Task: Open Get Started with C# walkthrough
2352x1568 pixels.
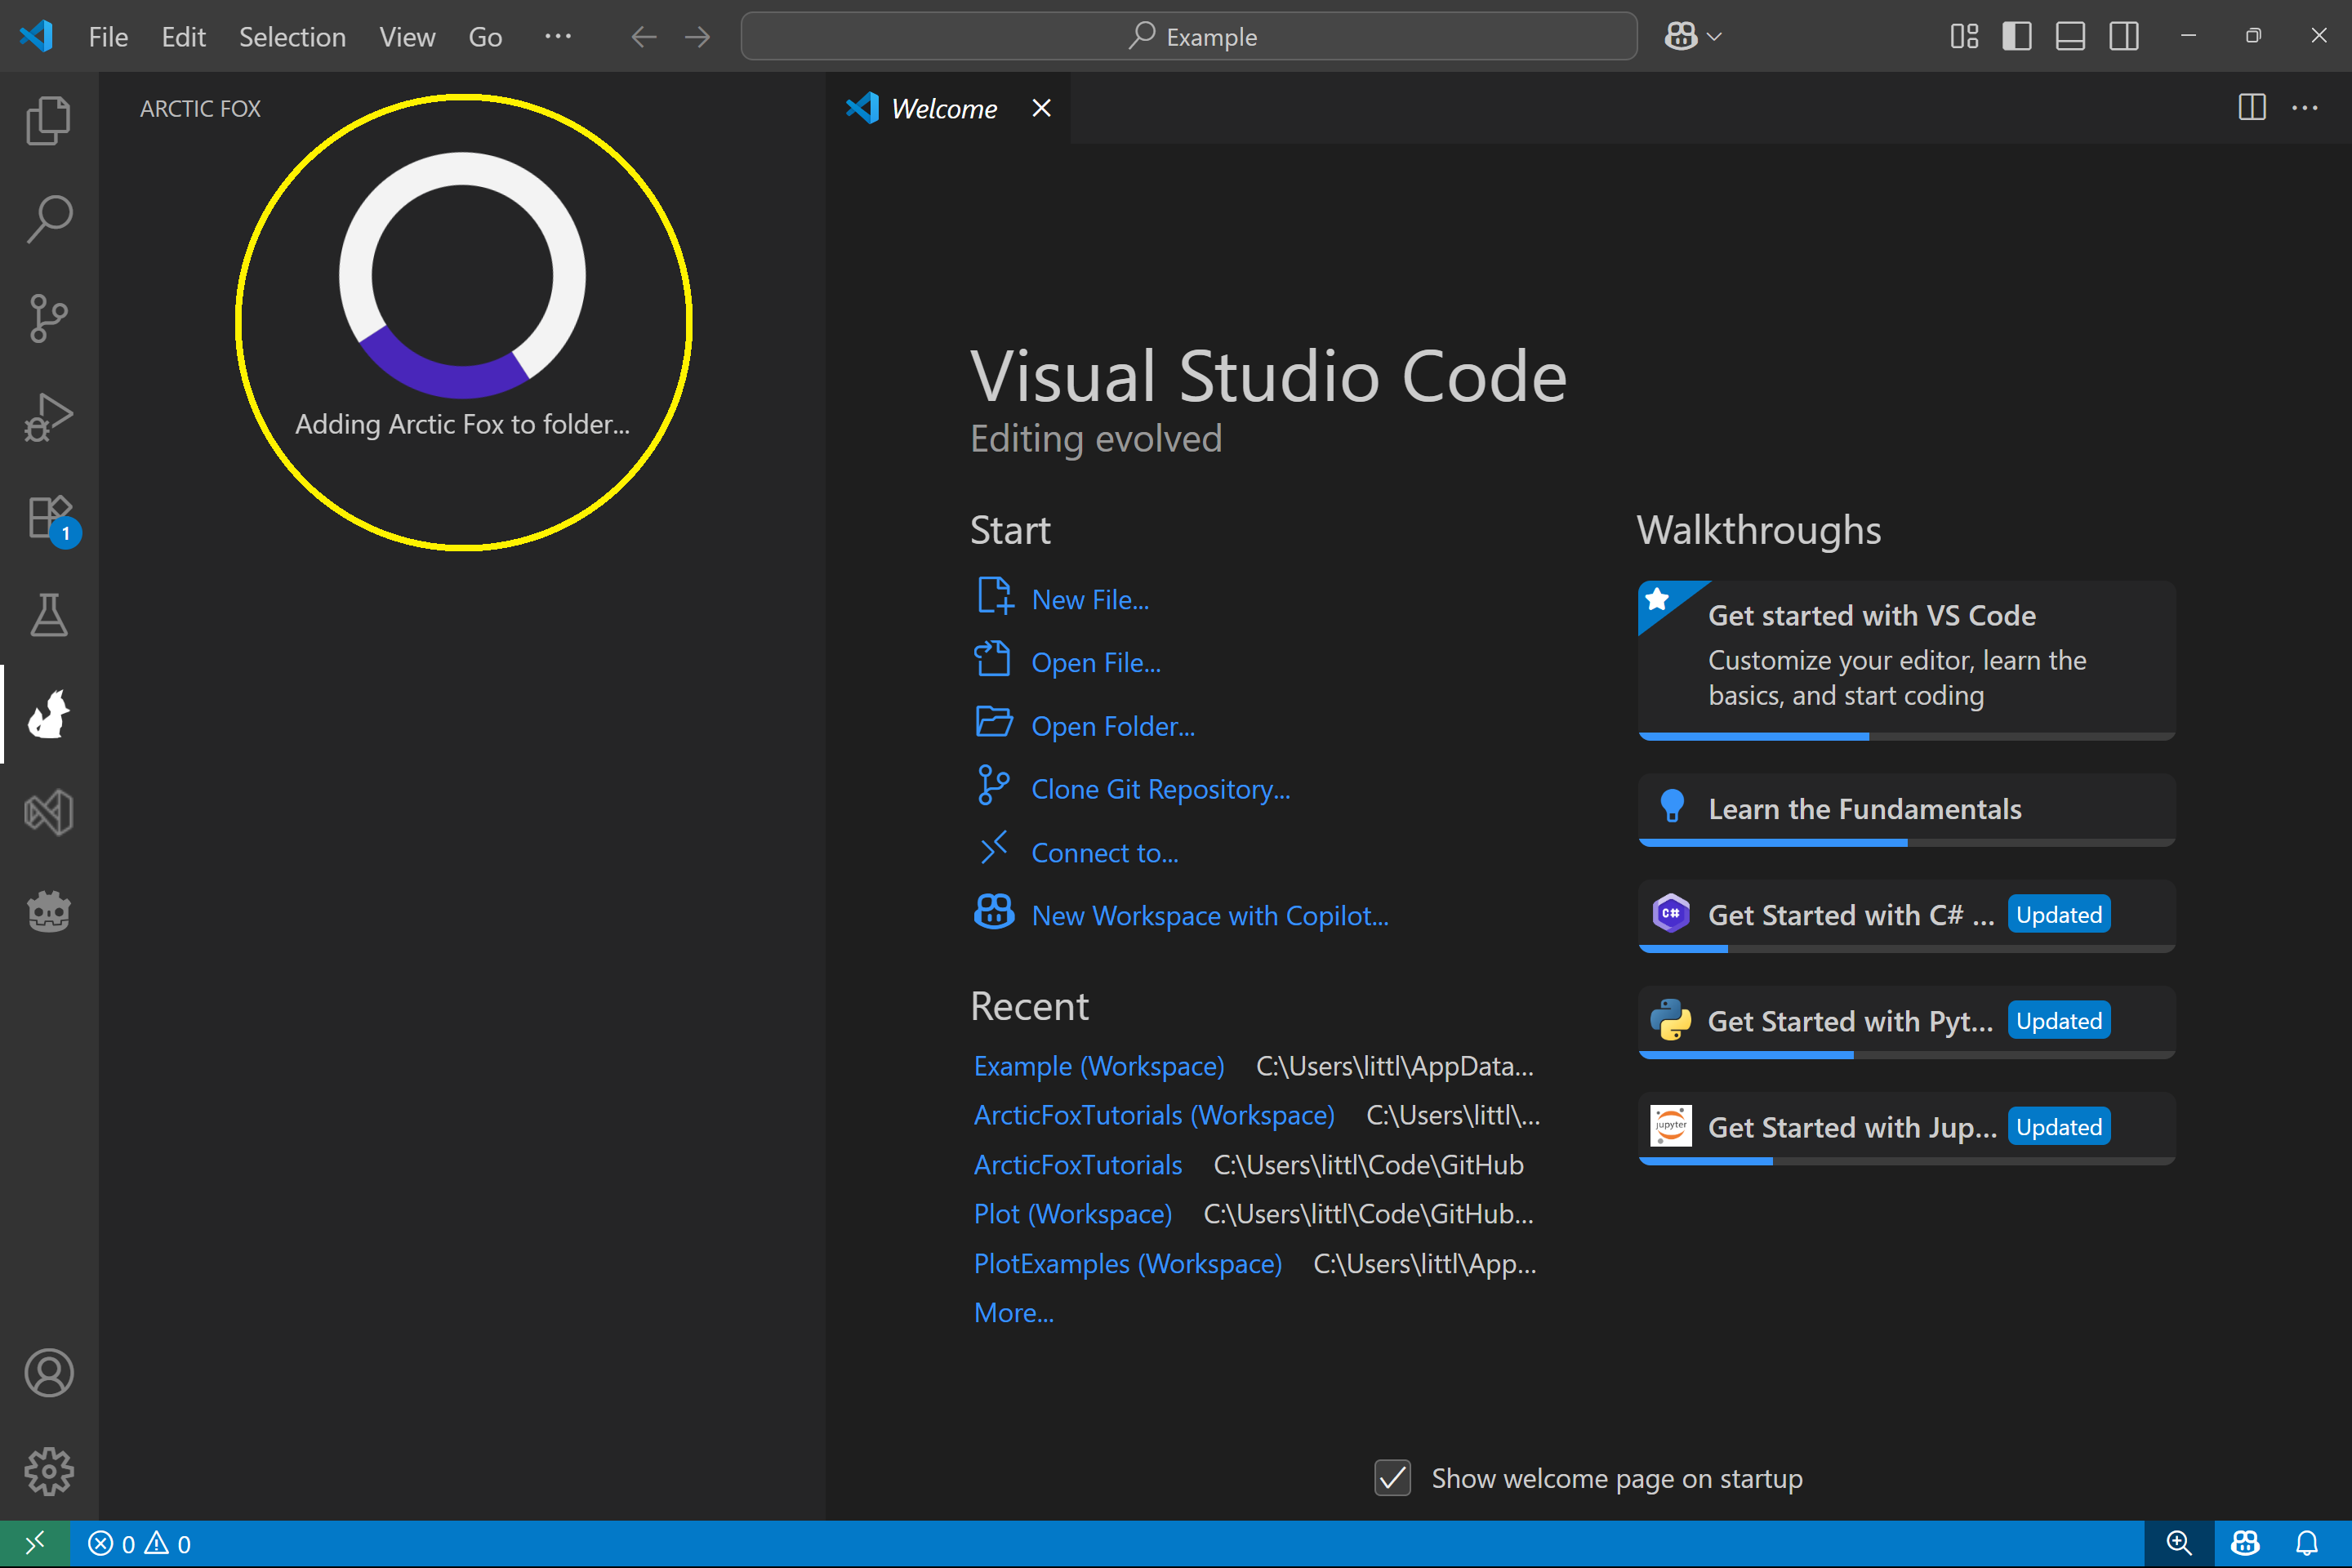Action: click(x=1906, y=915)
